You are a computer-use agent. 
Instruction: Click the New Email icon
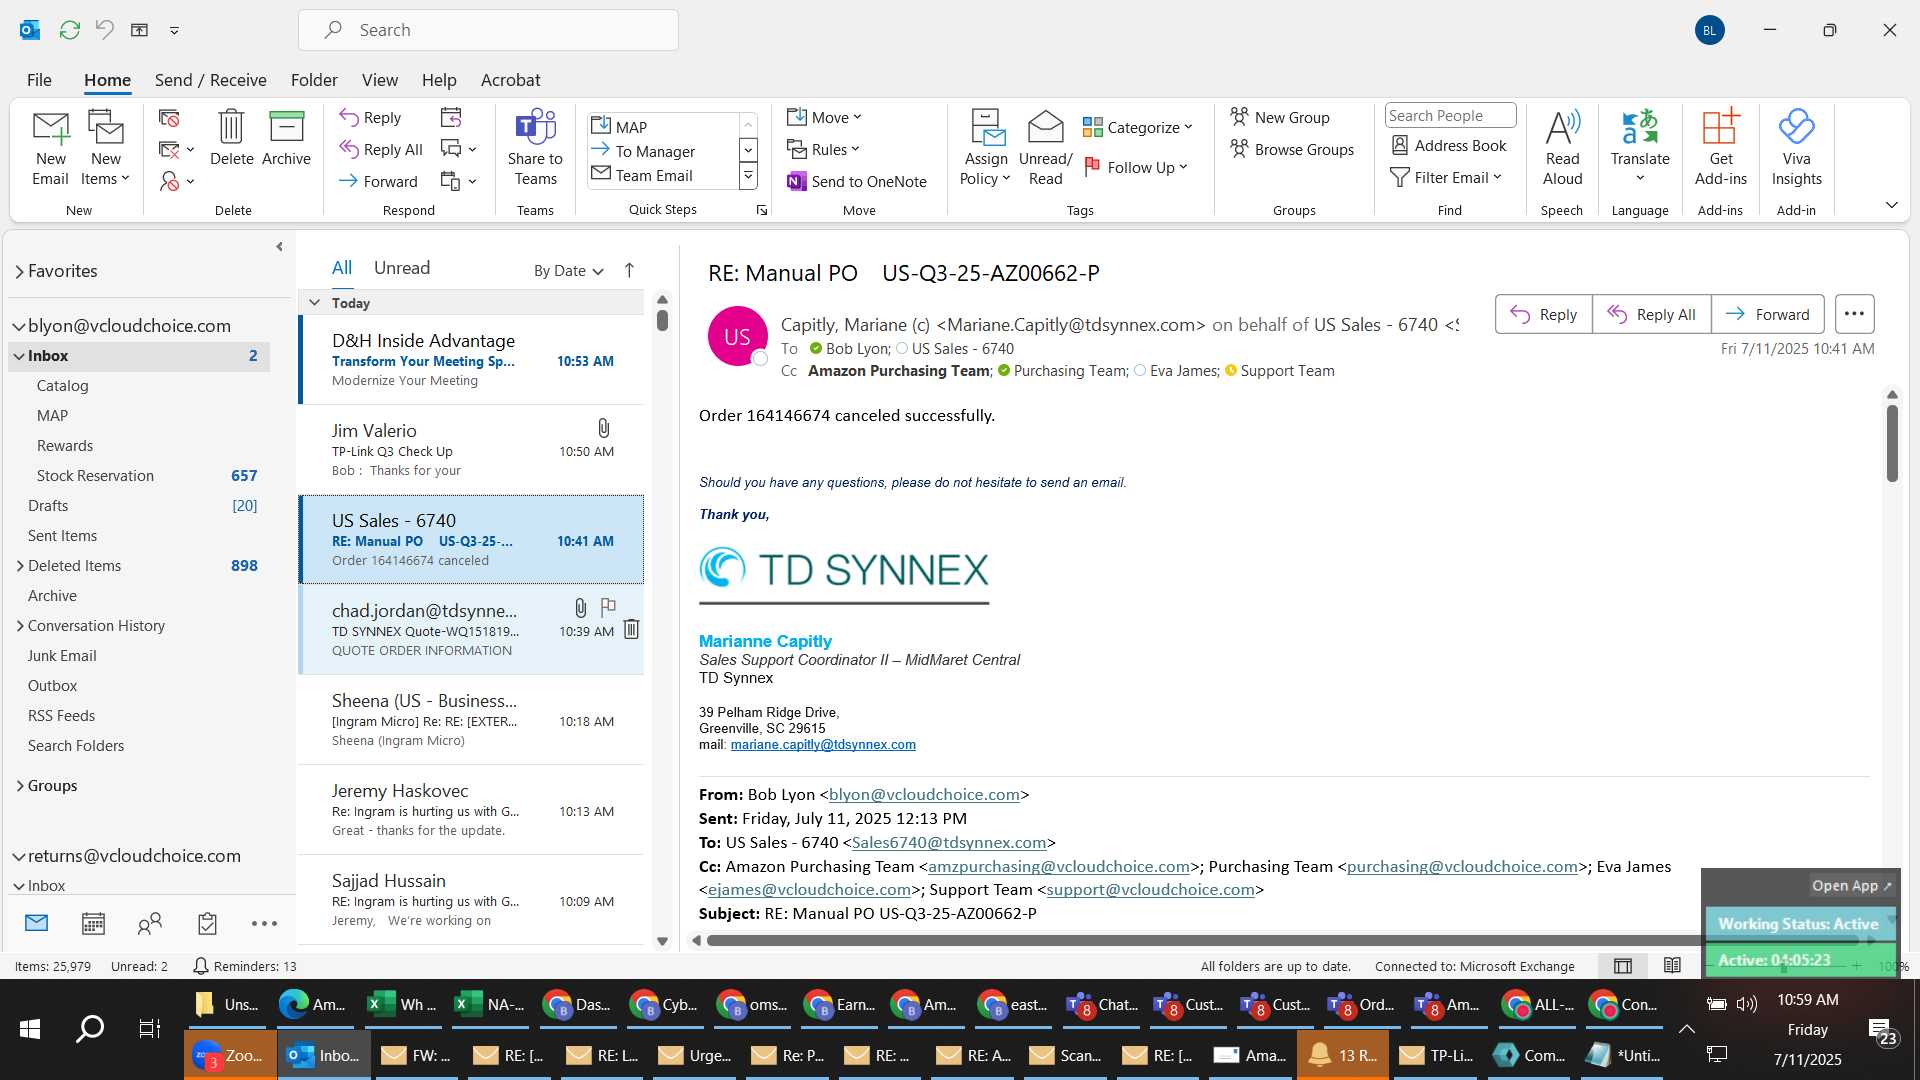(50, 148)
